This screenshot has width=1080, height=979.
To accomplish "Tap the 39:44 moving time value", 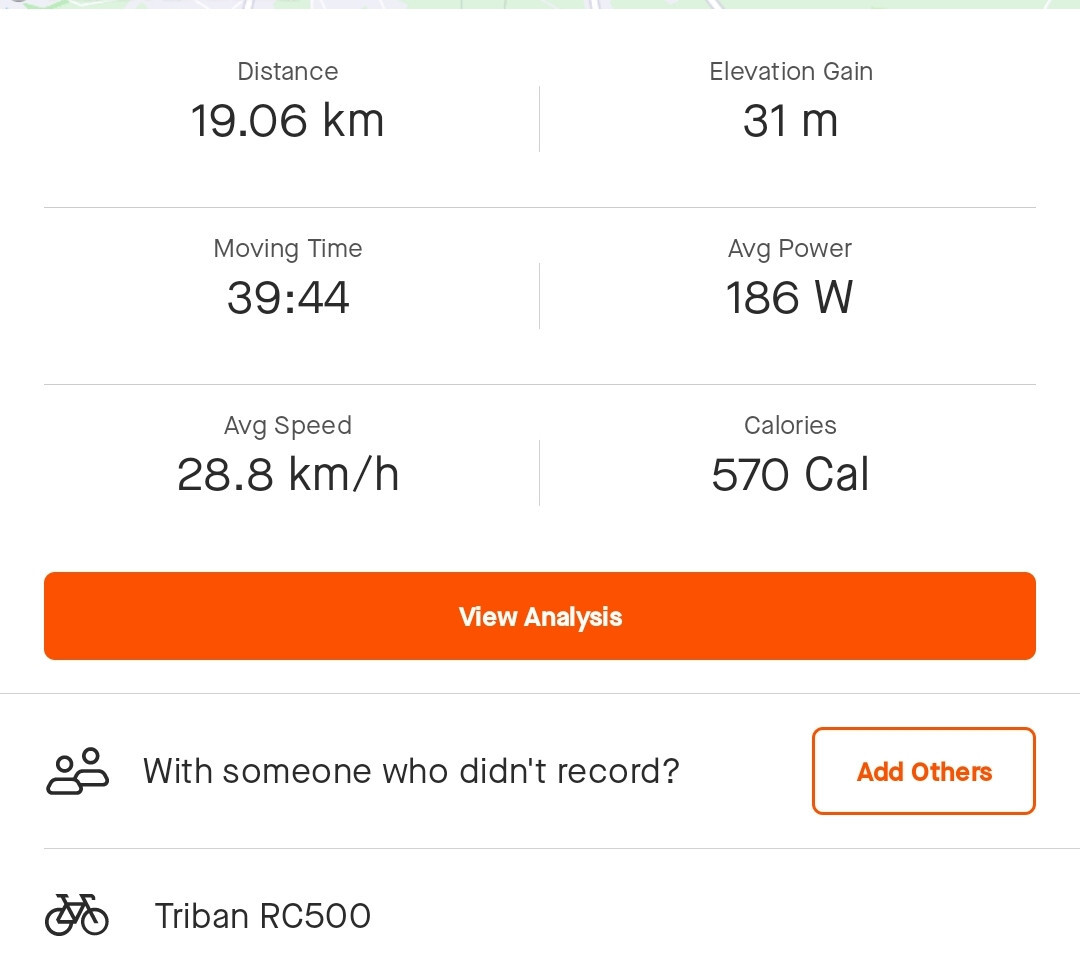I will point(288,298).
